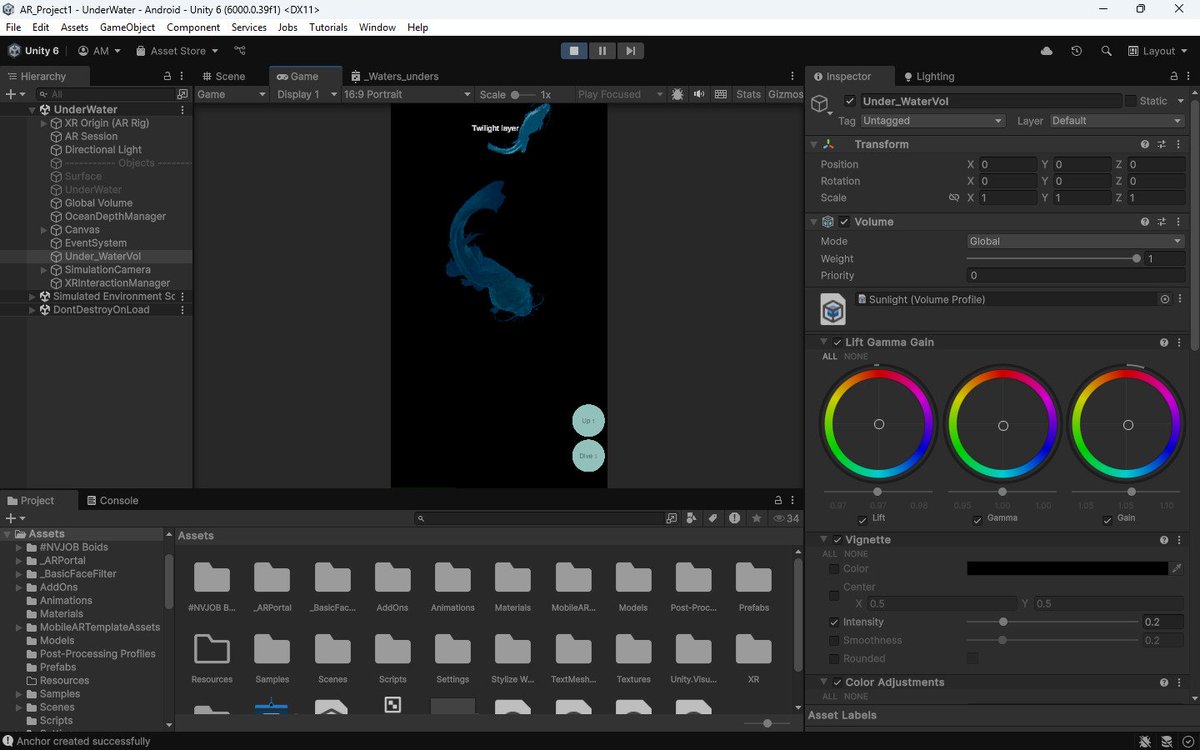The height and width of the screenshot is (750, 1200).
Task: Switch to the Lighting tab
Action: 929,76
